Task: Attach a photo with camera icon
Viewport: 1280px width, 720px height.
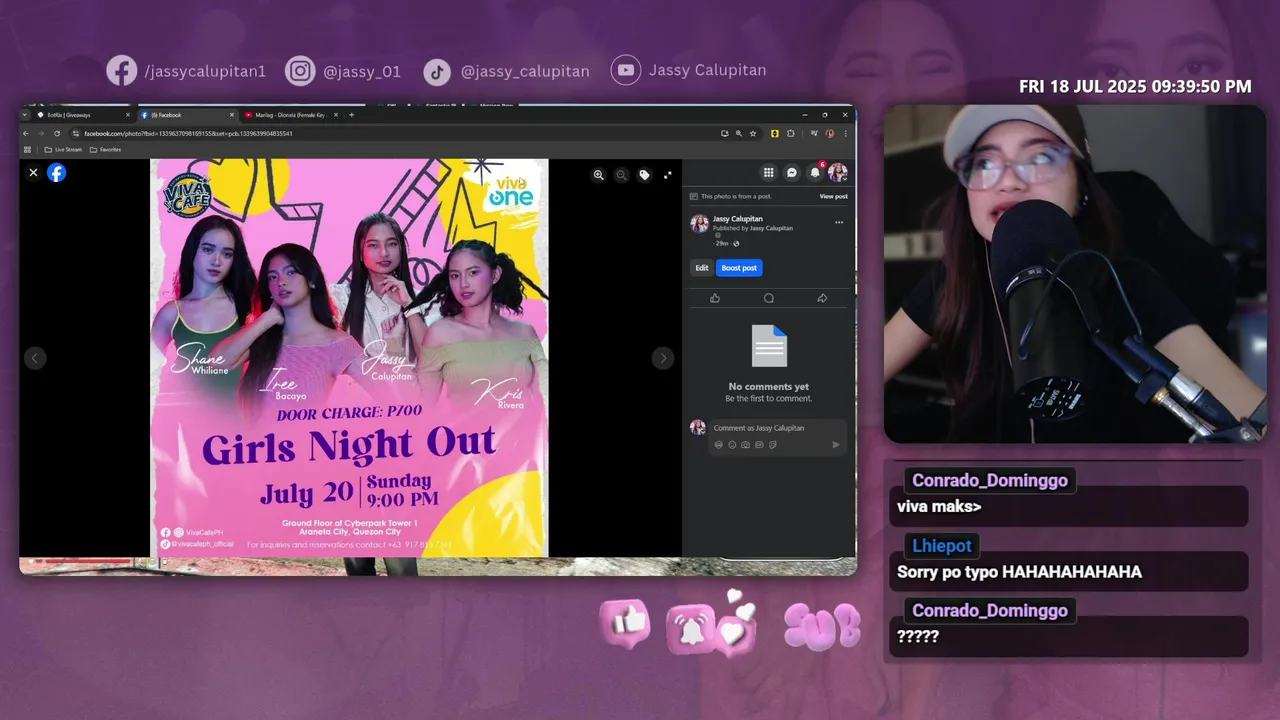Action: (x=745, y=444)
